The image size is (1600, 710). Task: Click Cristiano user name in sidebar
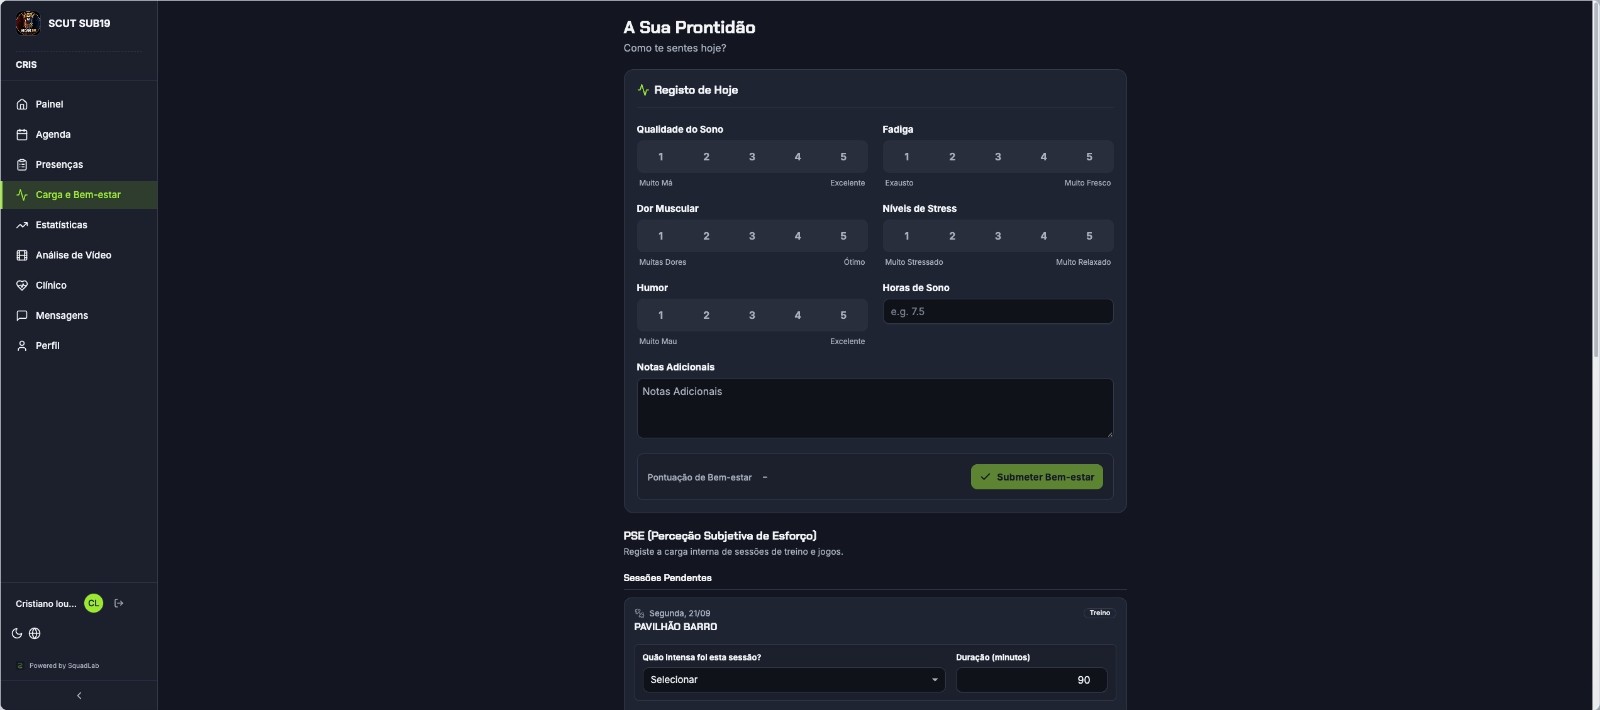click(x=46, y=604)
